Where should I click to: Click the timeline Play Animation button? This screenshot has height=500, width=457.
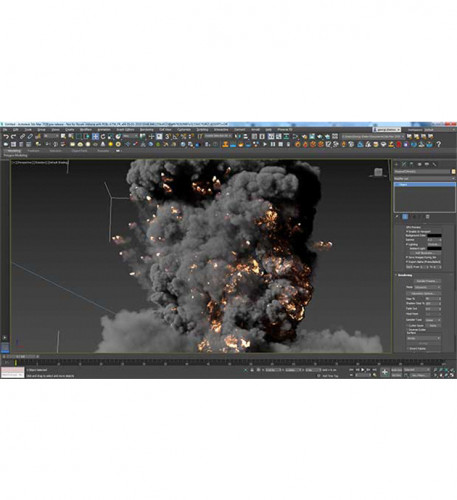pyautogui.click(x=363, y=370)
